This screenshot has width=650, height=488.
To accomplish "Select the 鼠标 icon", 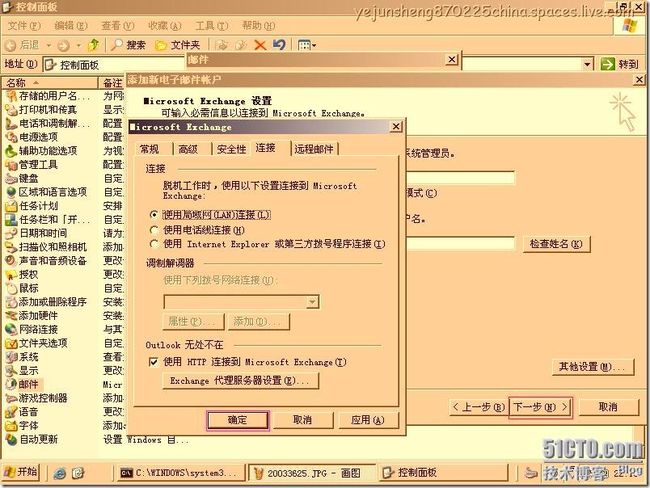I will 11,288.
